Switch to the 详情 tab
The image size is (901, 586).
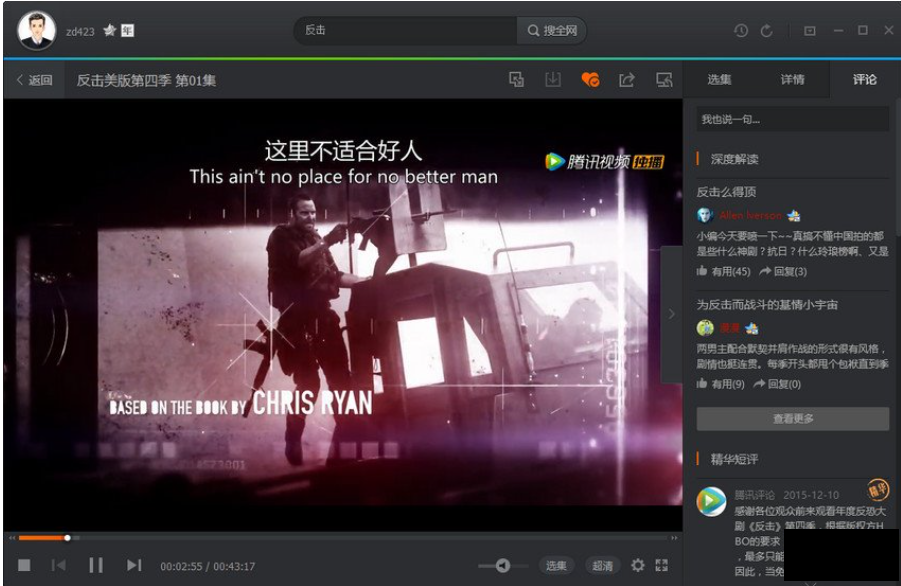[x=794, y=79]
